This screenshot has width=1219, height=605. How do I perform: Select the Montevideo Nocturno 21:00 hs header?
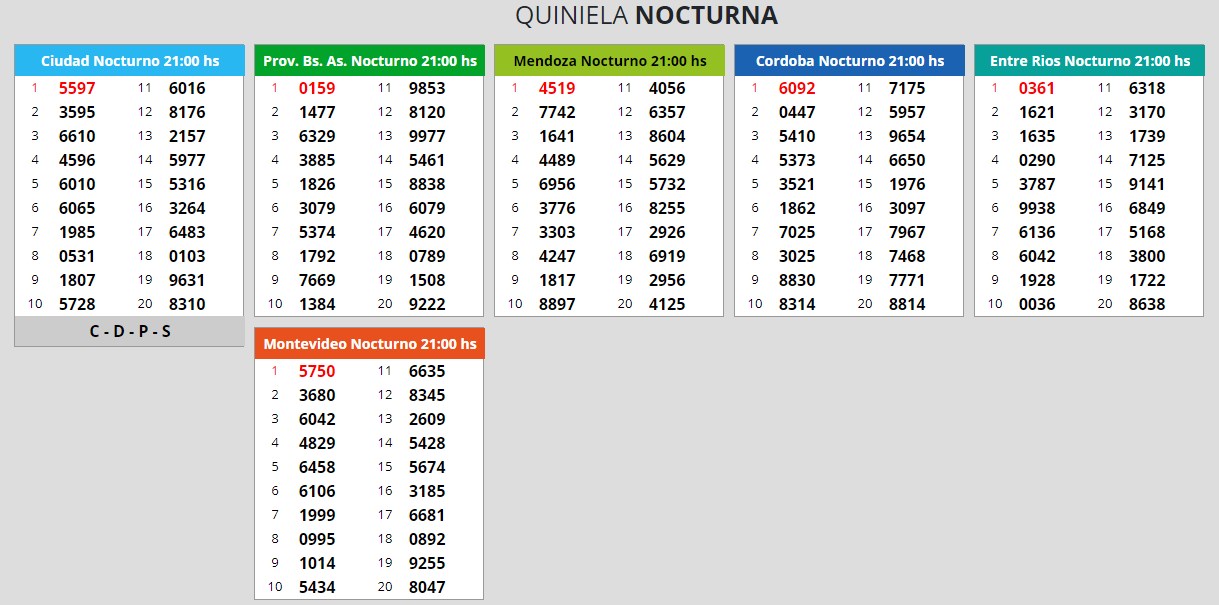(369, 344)
